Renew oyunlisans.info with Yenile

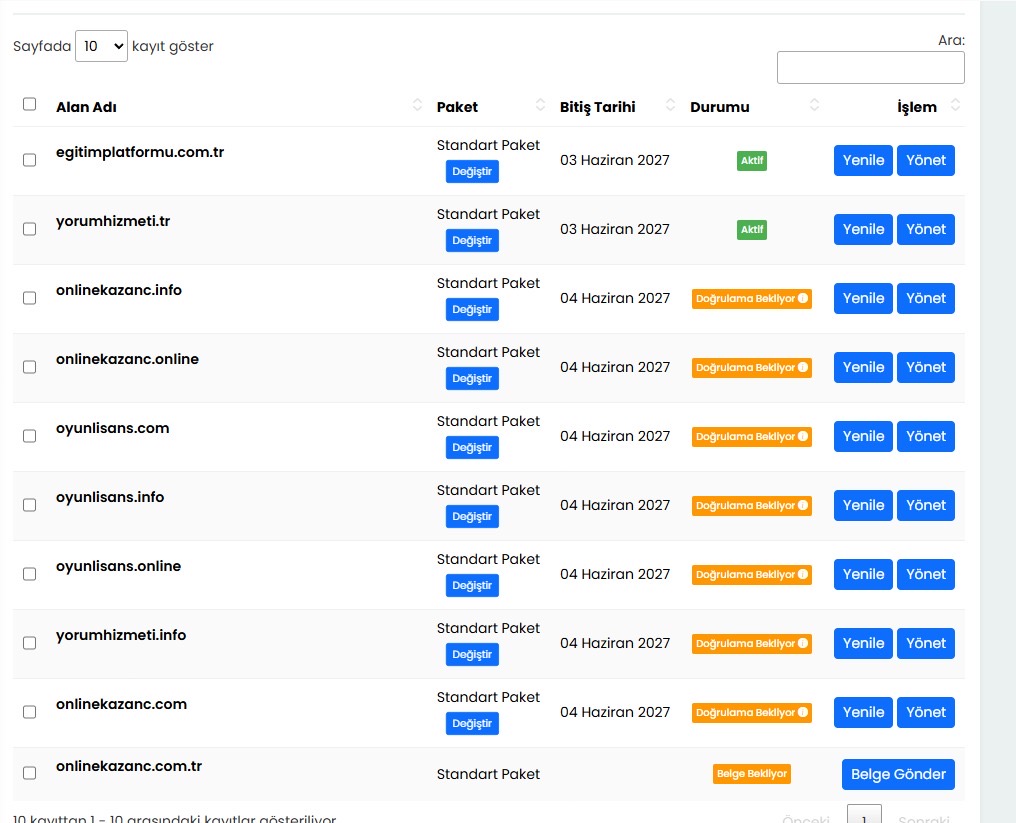point(863,505)
